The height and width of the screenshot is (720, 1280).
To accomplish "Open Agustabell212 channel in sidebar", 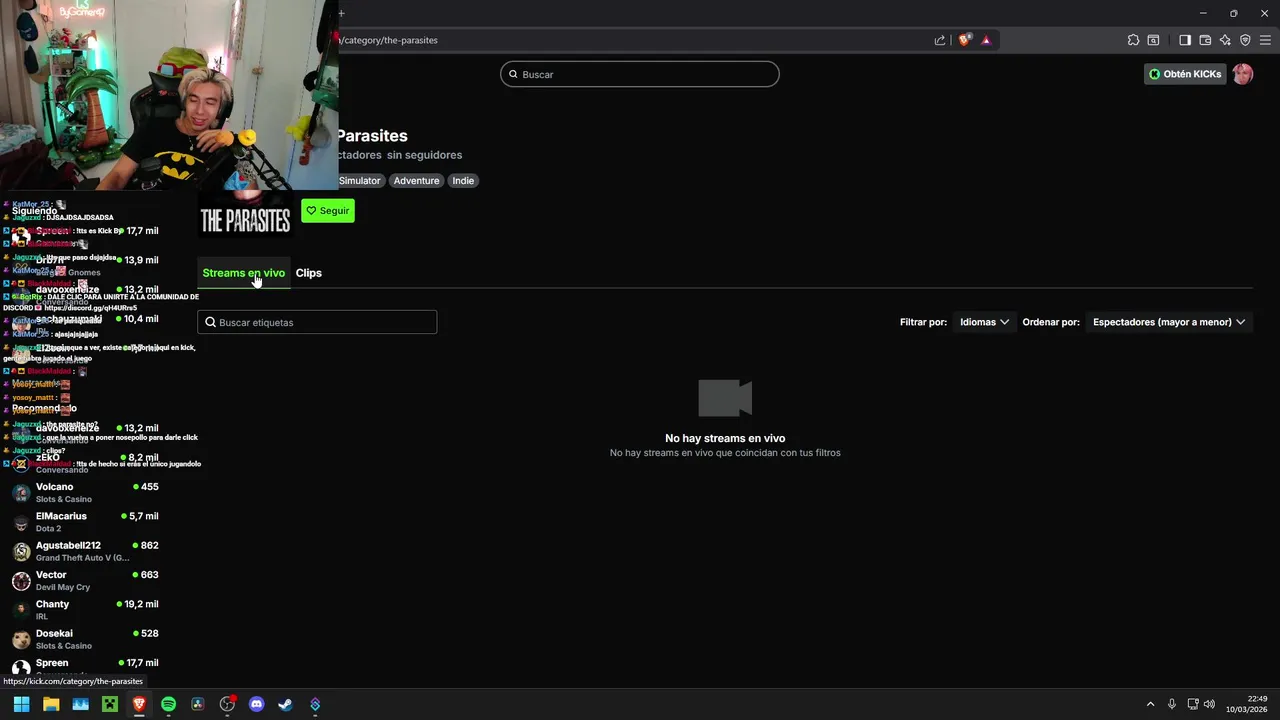I will click(85, 551).
